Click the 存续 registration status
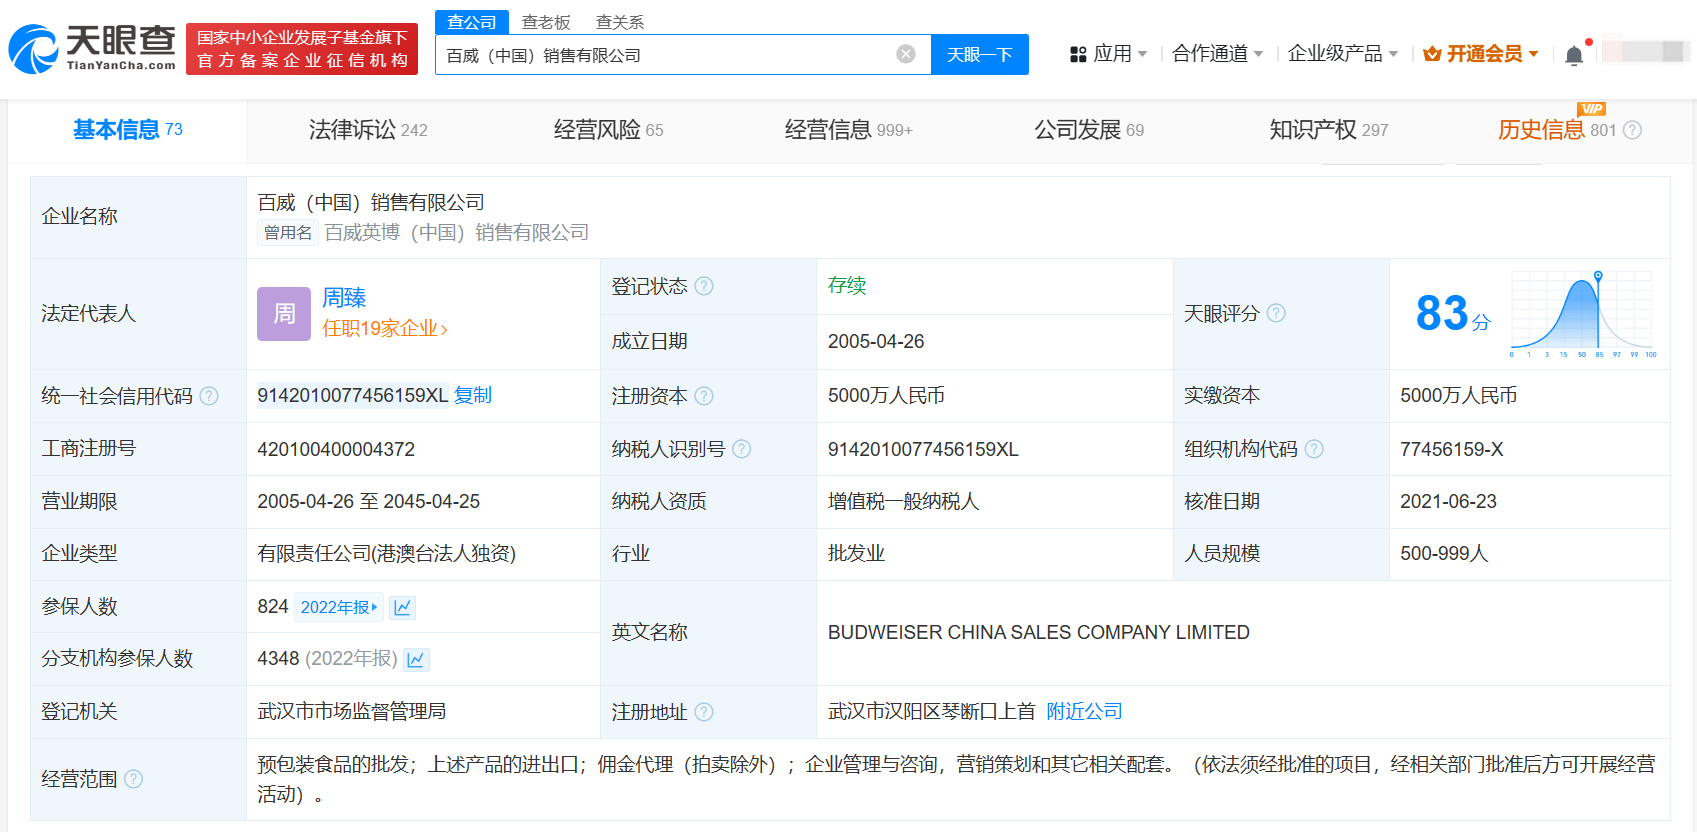Screen dimensions: 1697x832 click(x=847, y=286)
